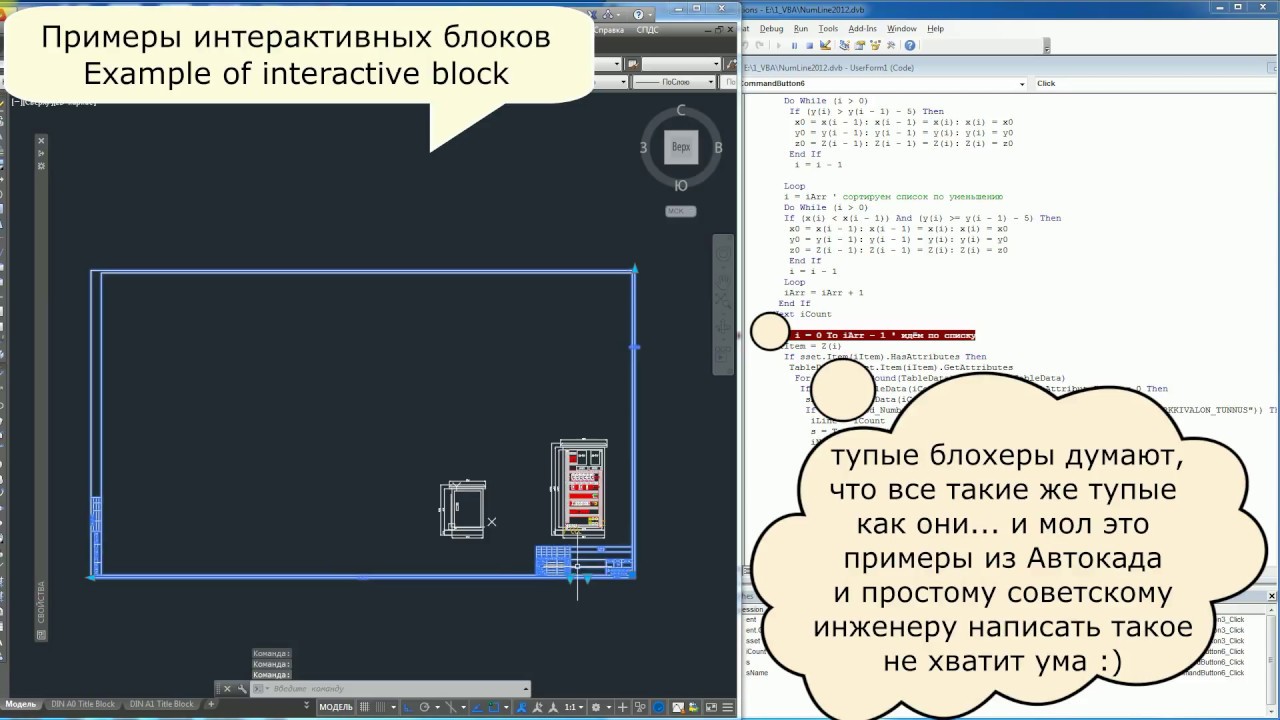
Task: Toggle object snap in status bar
Action: (494, 707)
